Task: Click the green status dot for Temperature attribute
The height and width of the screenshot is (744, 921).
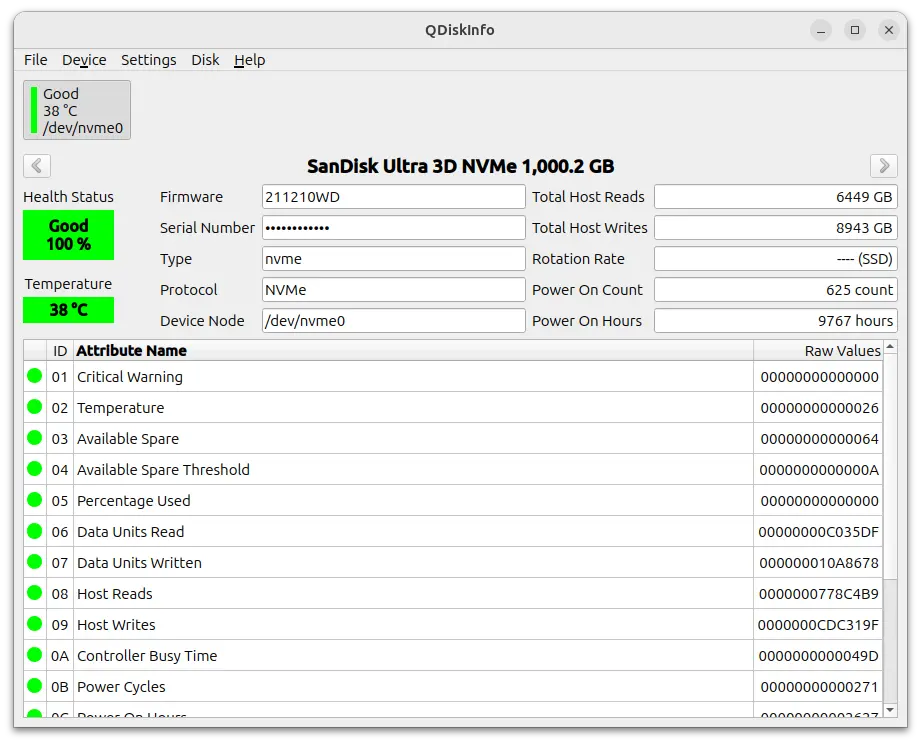Action: (35, 407)
